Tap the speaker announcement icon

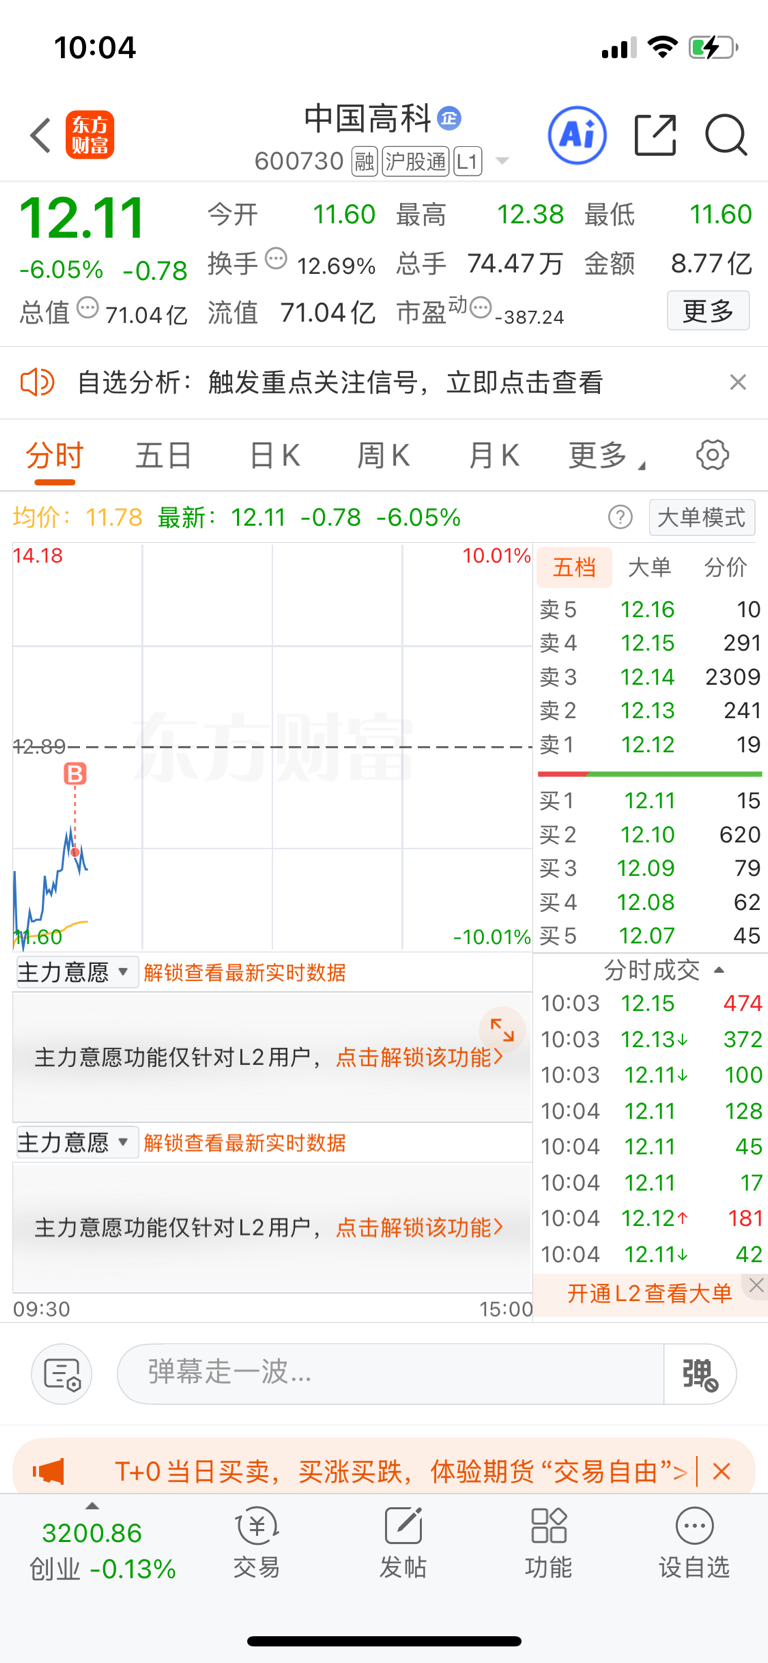[38, 382]
